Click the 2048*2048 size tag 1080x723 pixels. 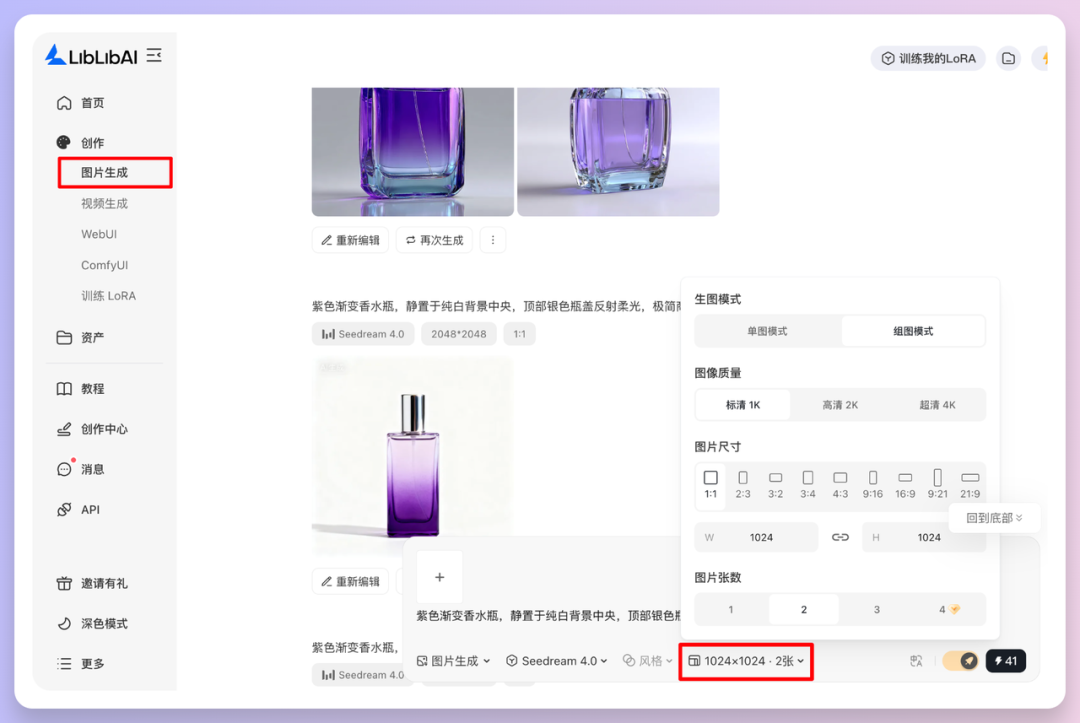(459, 334)
